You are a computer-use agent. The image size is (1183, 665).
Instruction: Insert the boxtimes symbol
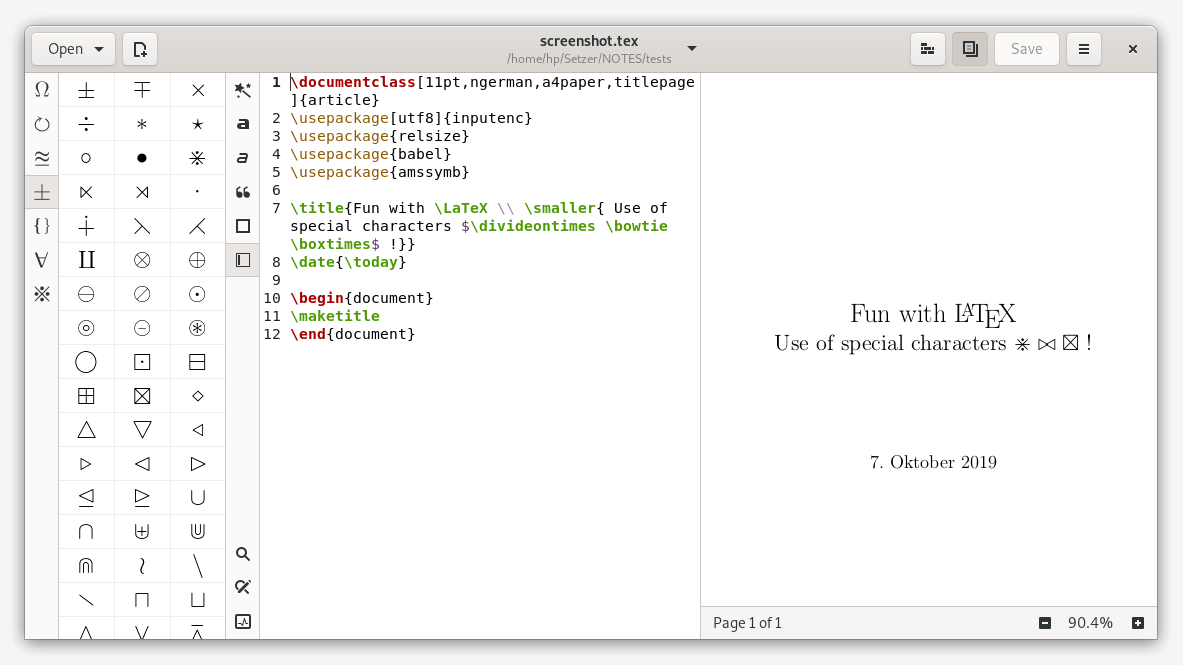(142, 396)
